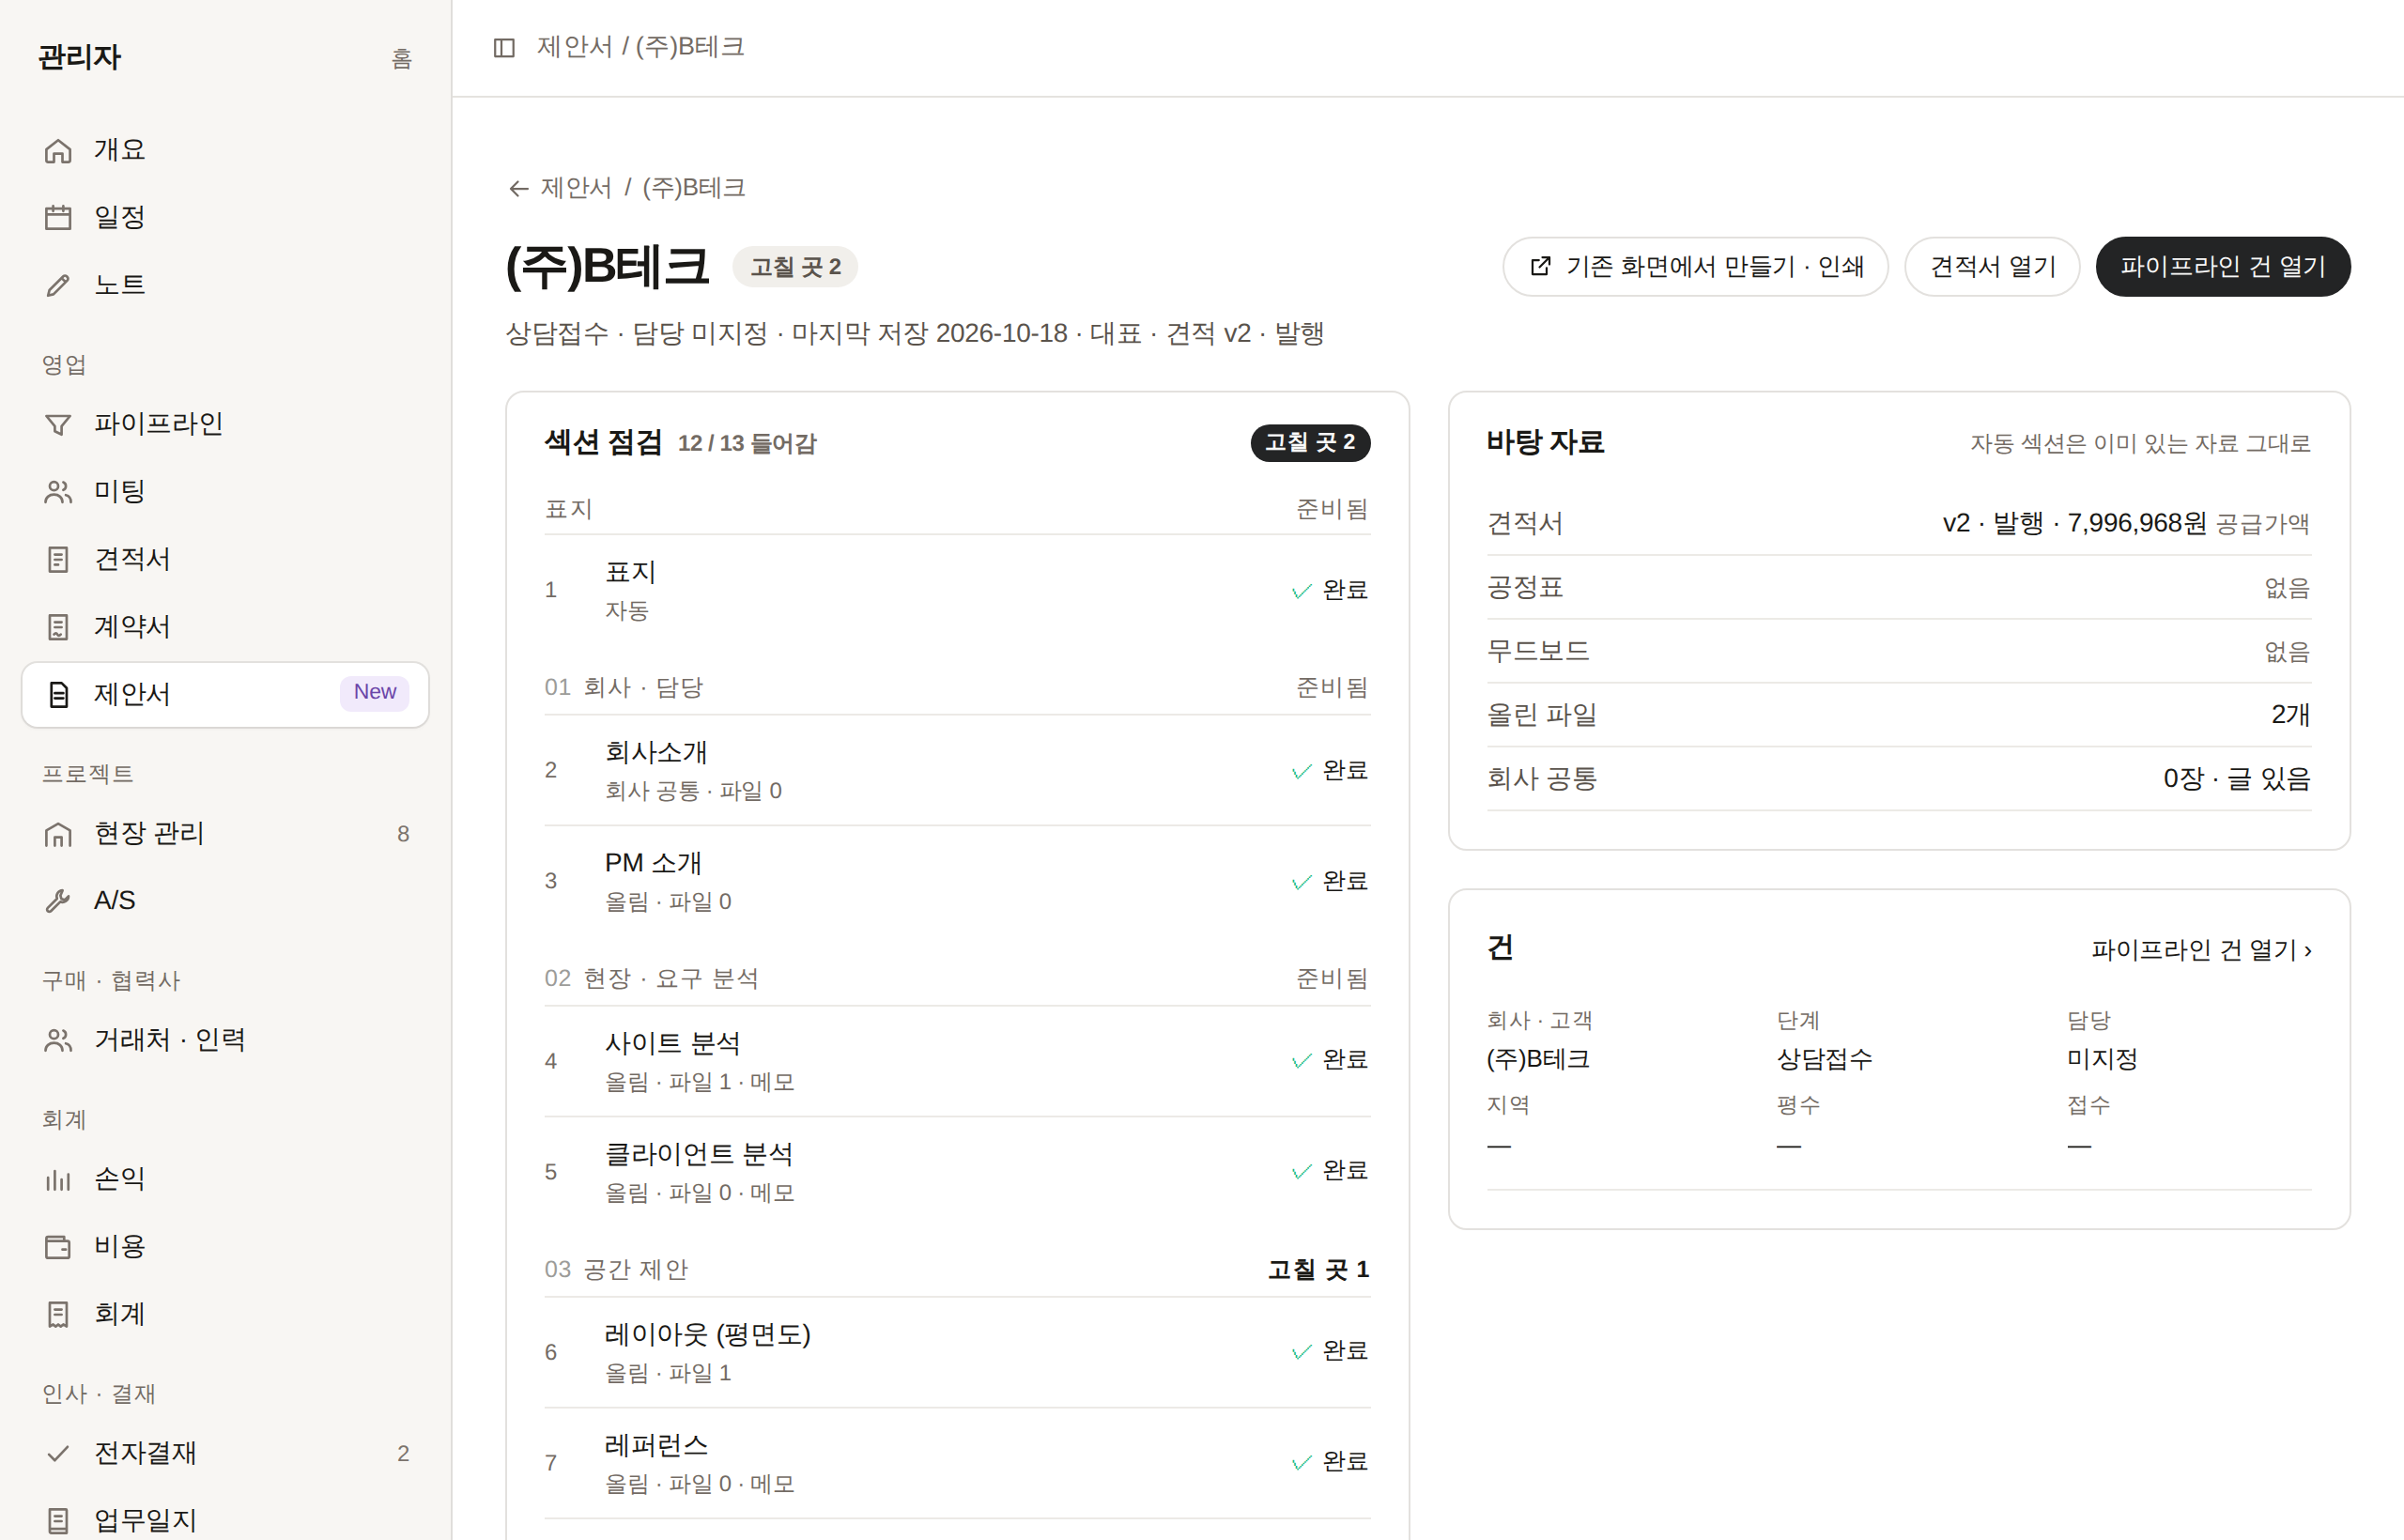Open the 제안서 menu item marked New
The image size is (2404, 1540).
tap(225, 694)
